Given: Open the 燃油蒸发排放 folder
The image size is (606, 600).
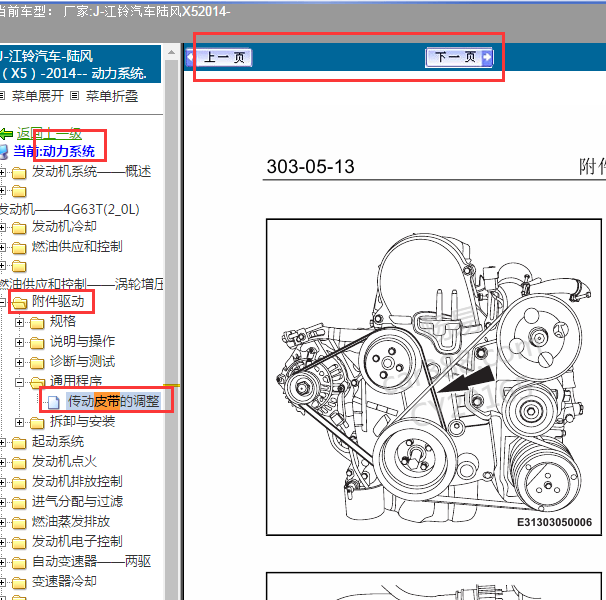Looking at the screenshot, I should (71, 522).
